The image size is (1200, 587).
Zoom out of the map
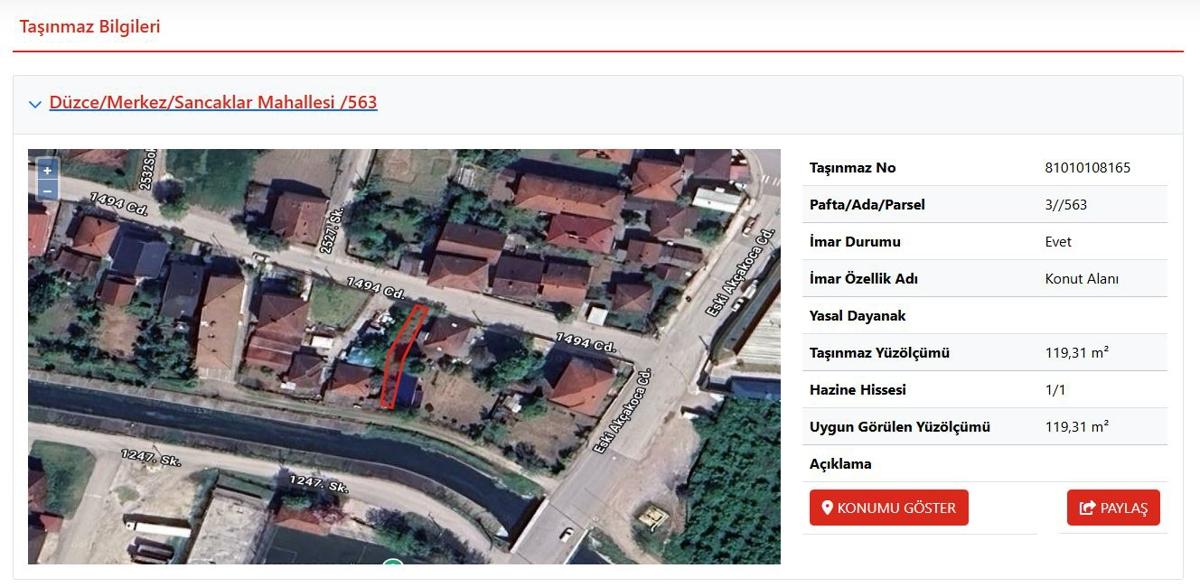tap(47, 190)
